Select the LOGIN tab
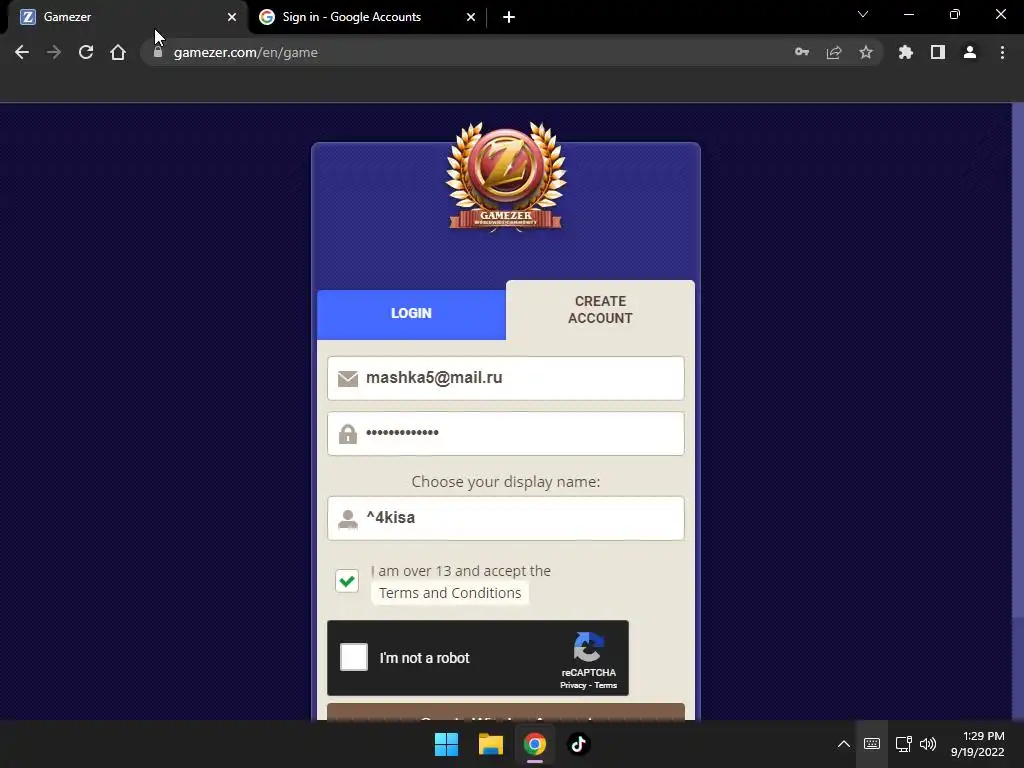The width and height of the screenshot is (1024, 768). click(411, 313)
